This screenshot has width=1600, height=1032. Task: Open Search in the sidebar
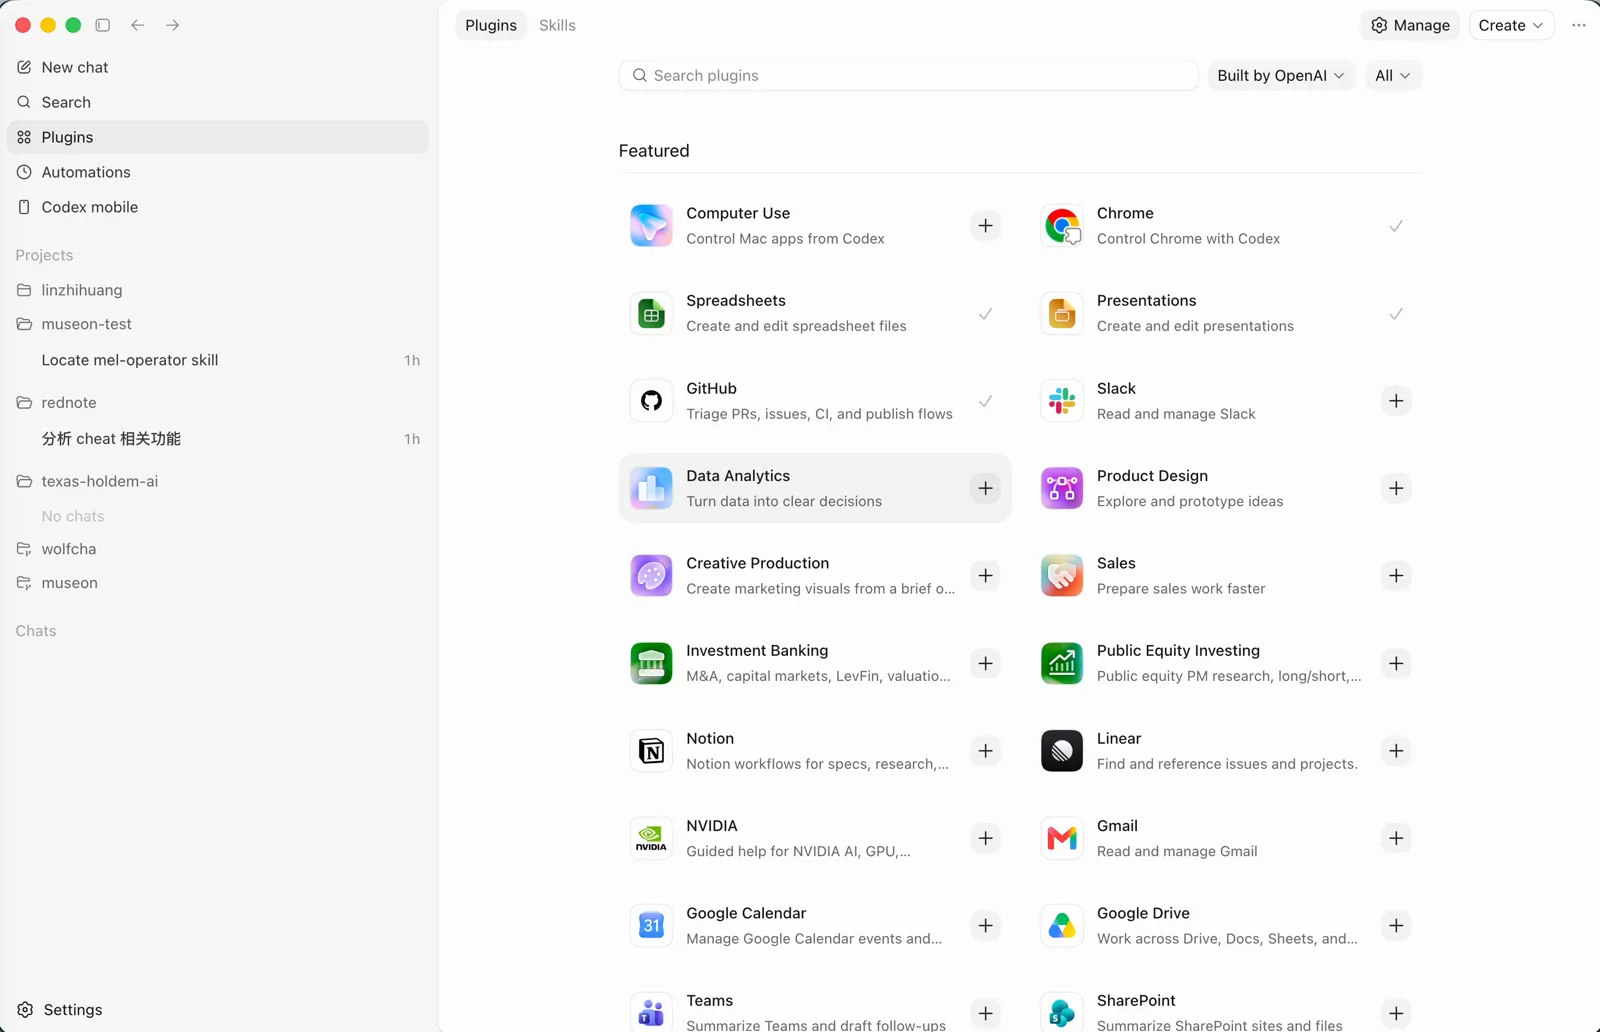(x=217, y=102)
